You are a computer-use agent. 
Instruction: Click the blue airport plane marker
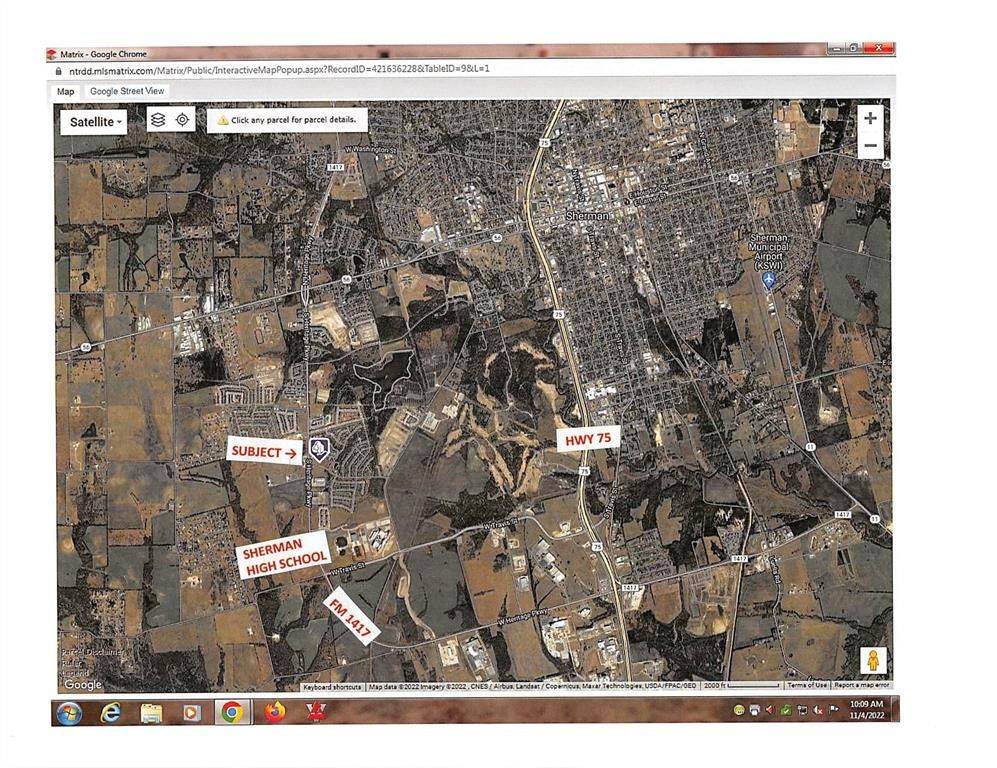(x=769, y=280)
